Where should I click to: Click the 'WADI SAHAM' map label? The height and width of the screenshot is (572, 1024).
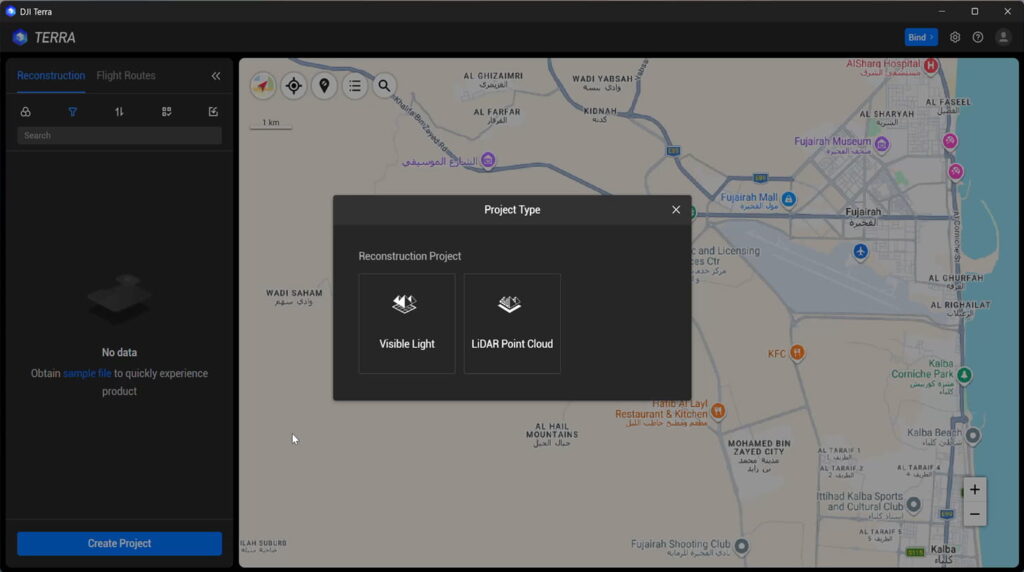[x=294, y=293]
